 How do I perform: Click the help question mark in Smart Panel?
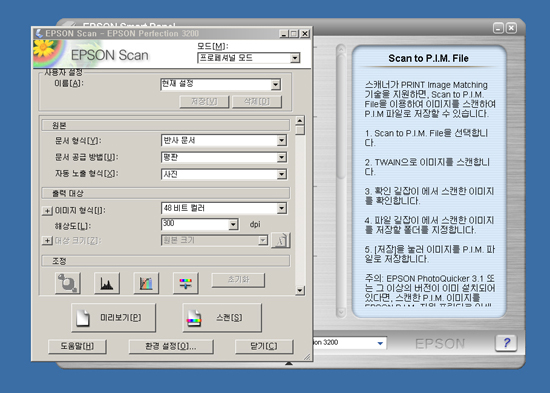tap(506, 342)
